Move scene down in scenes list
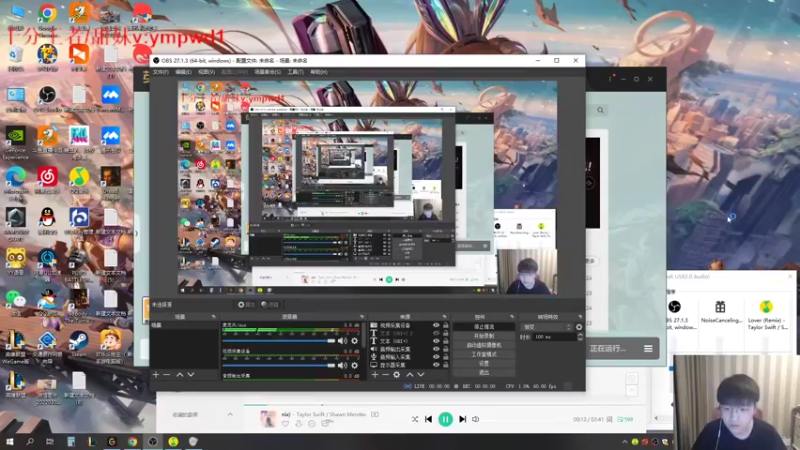 [x=191, y=374]
